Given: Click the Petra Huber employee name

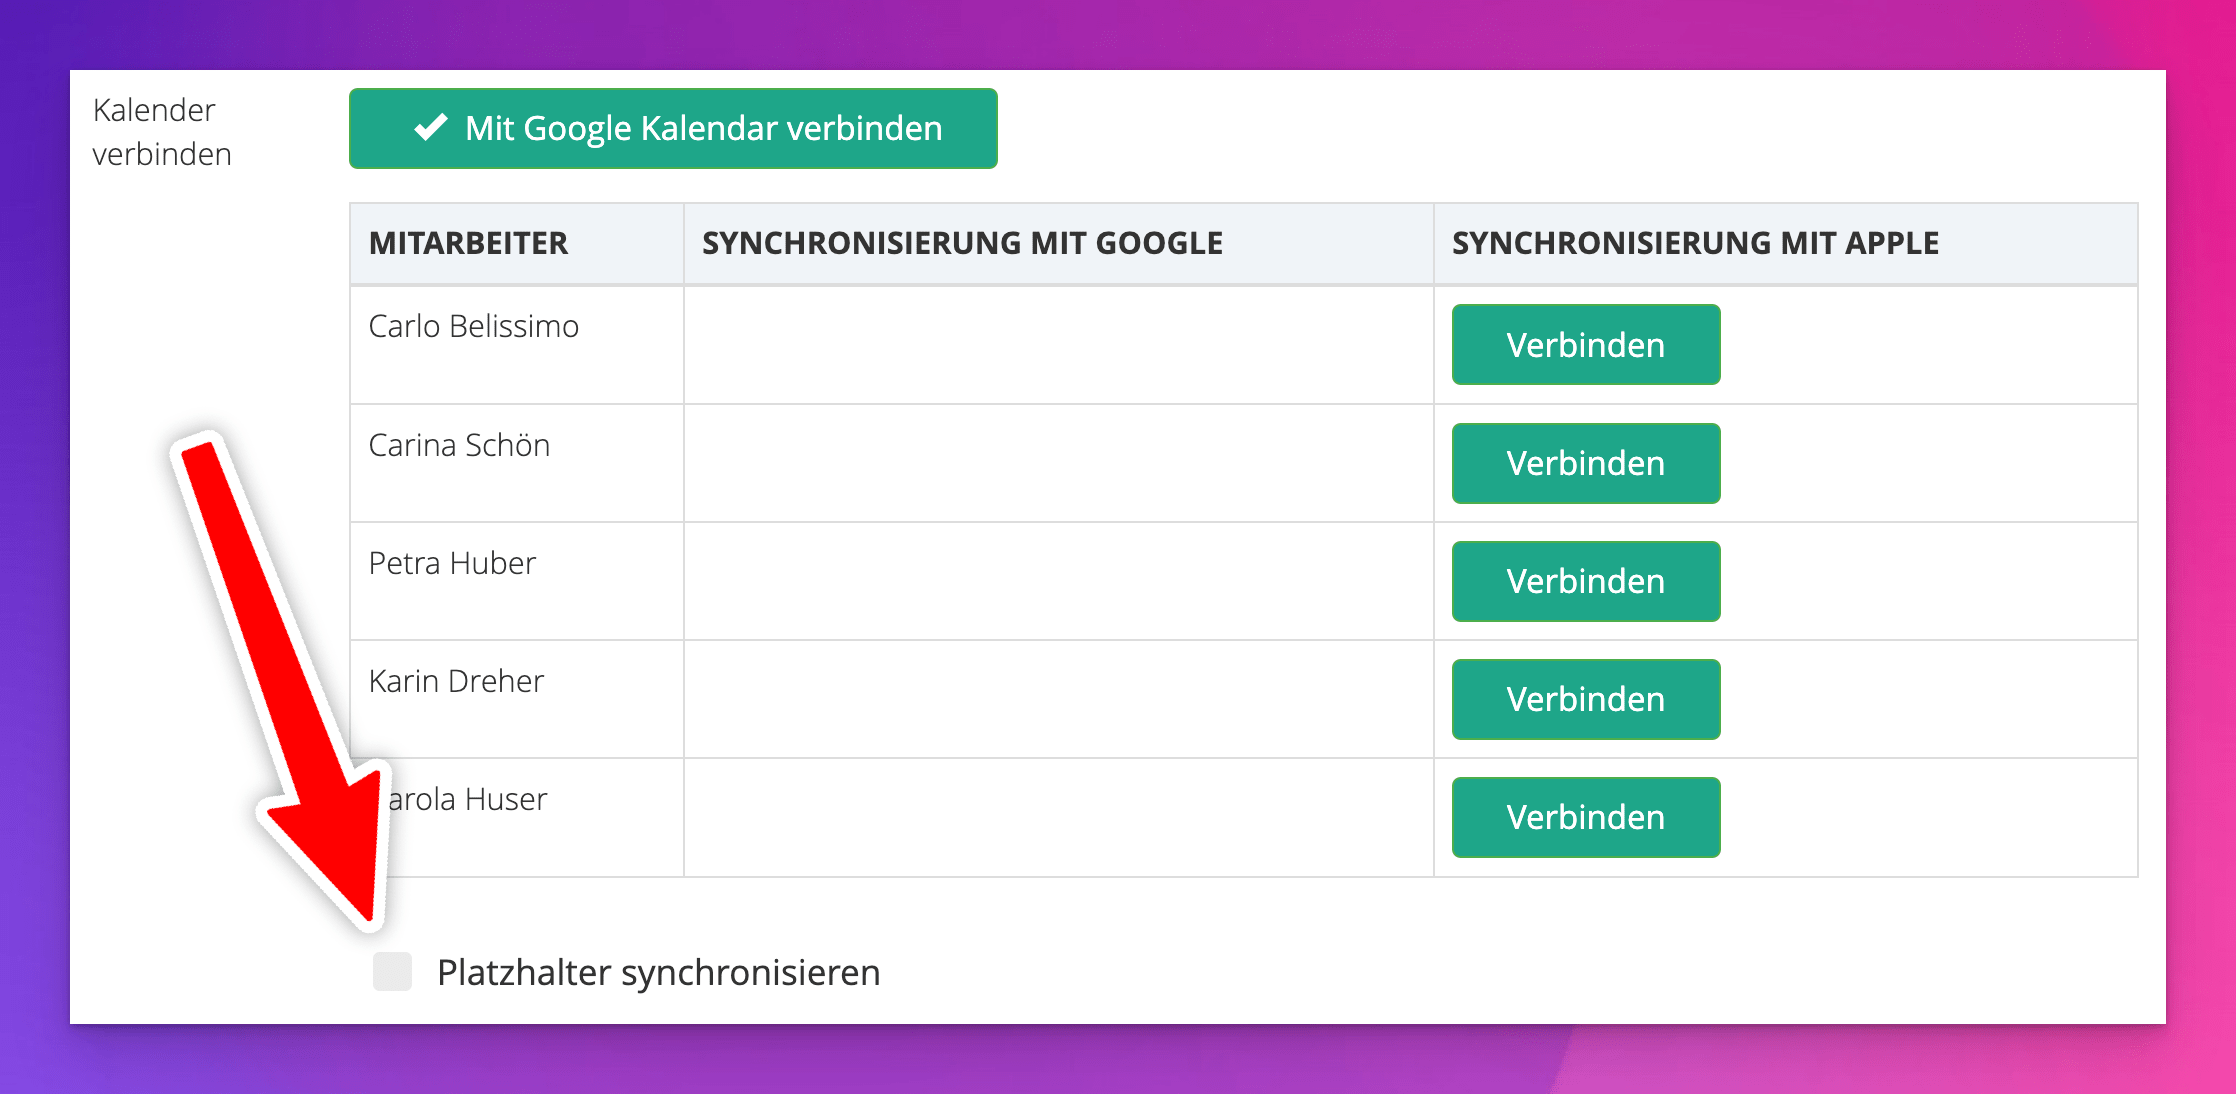Looking at the screenshot, I should (452, 563).
